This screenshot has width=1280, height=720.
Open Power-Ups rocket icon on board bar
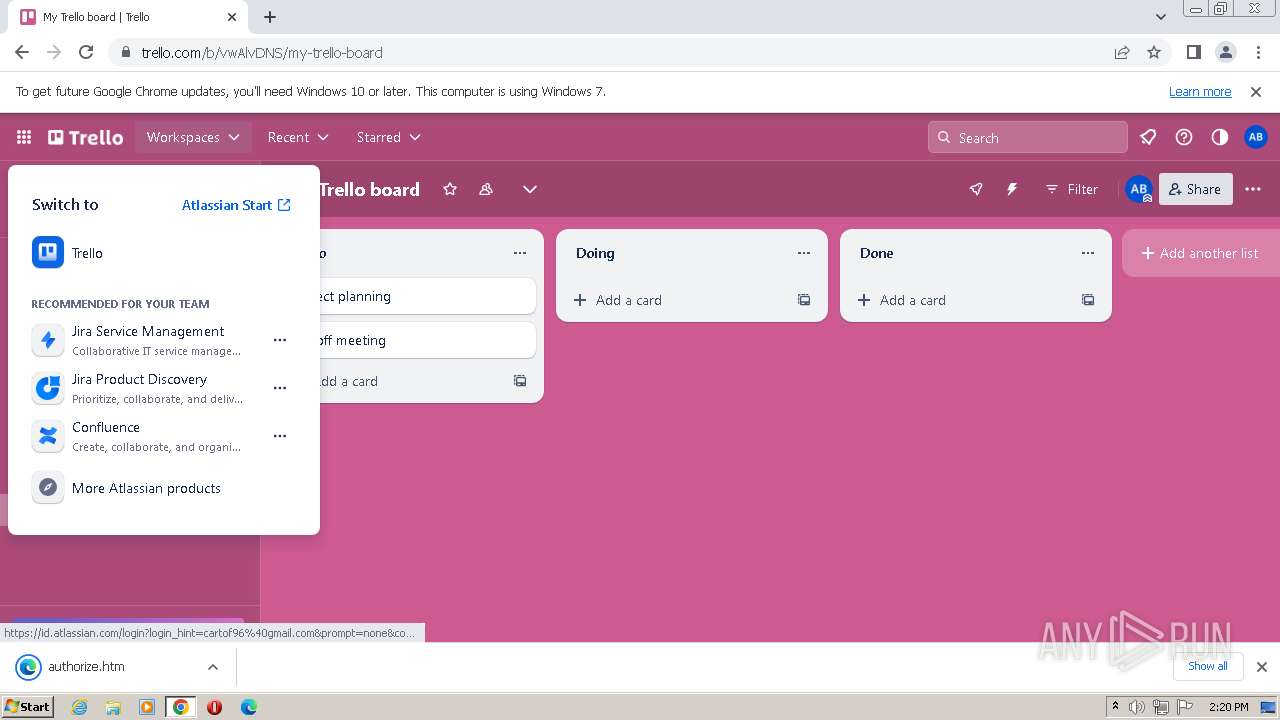(976, 189)
